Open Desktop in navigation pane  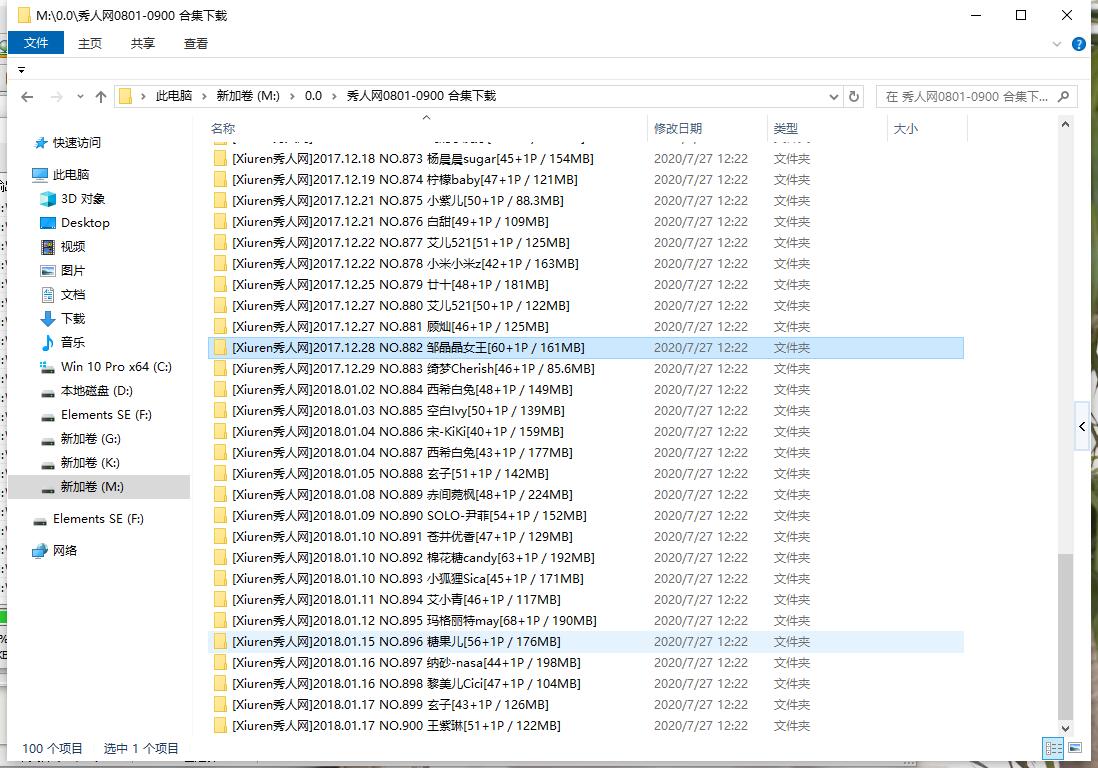click(x=76, y=223)
